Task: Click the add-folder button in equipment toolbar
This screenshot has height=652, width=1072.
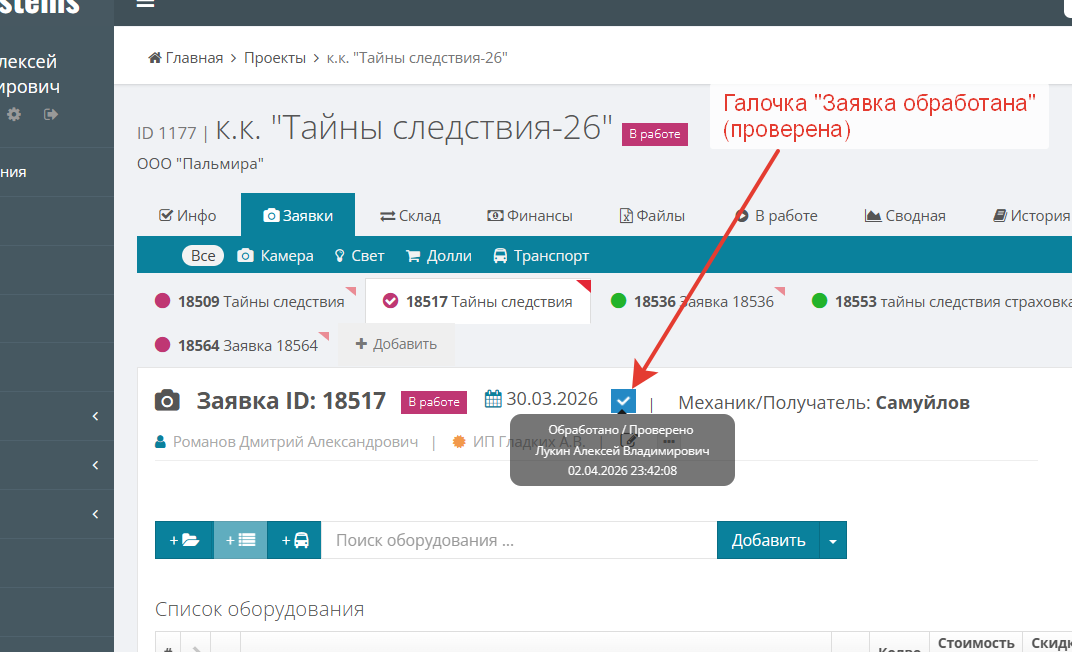Action: coord(184,540)
